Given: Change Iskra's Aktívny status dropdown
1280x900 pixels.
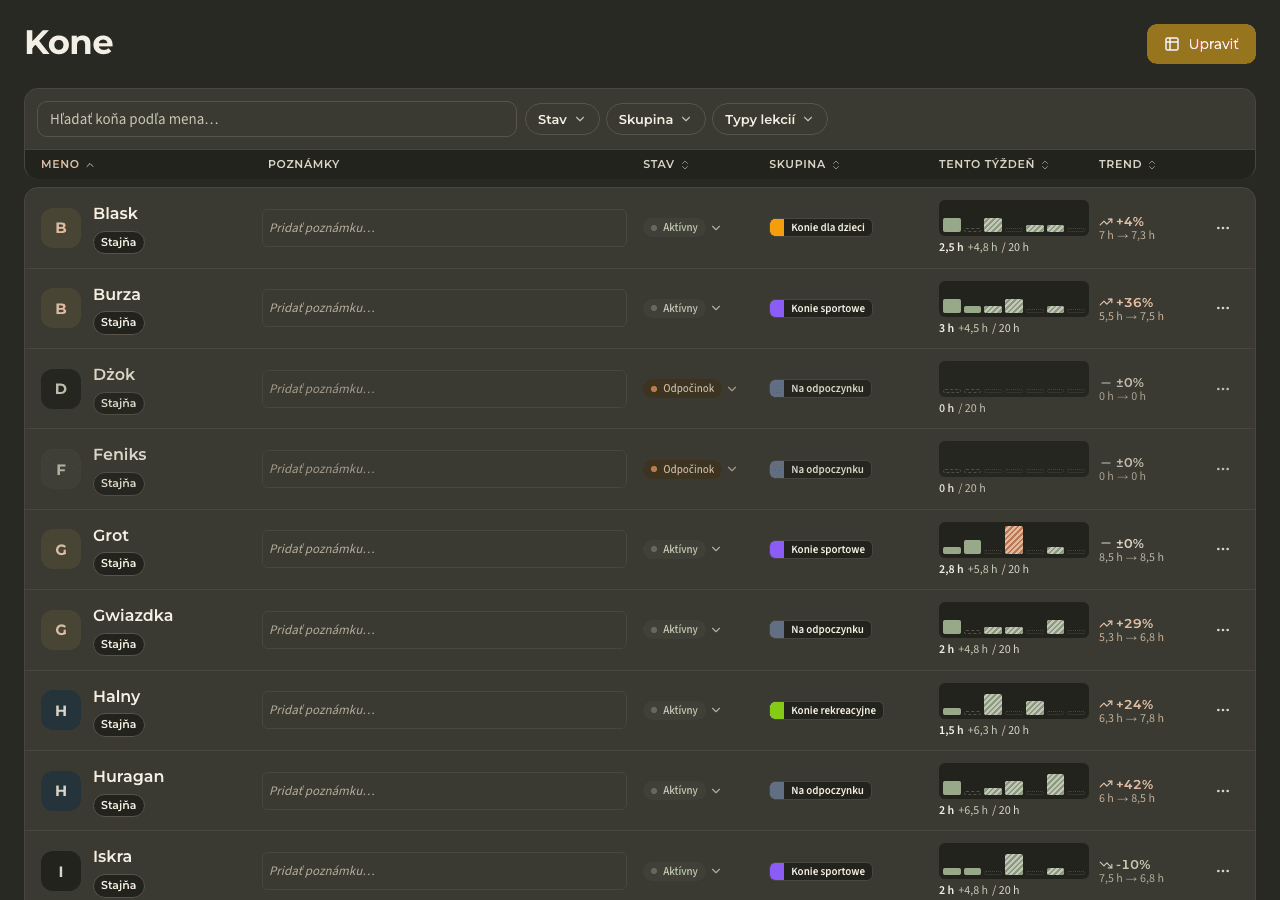Looking at the screenshot, I should (683, 871).
